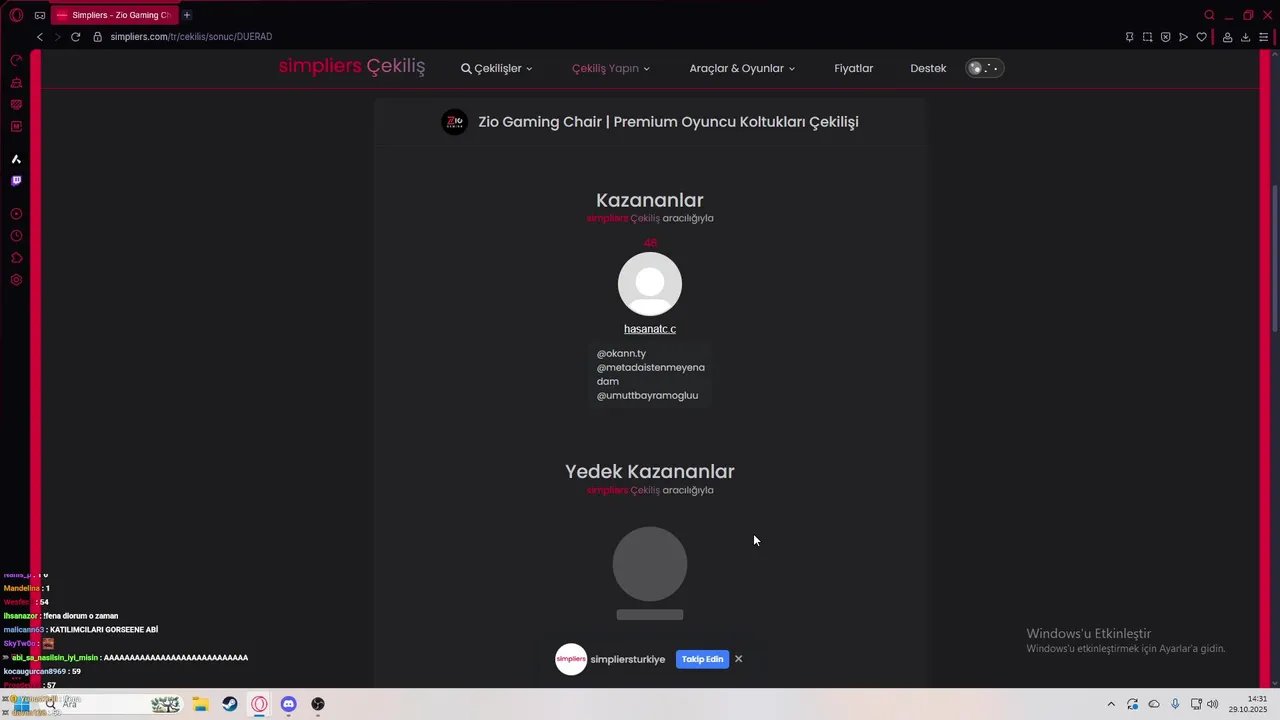
Task: Click the @metadaistenmeyena mention text
Action: (651, 367)
